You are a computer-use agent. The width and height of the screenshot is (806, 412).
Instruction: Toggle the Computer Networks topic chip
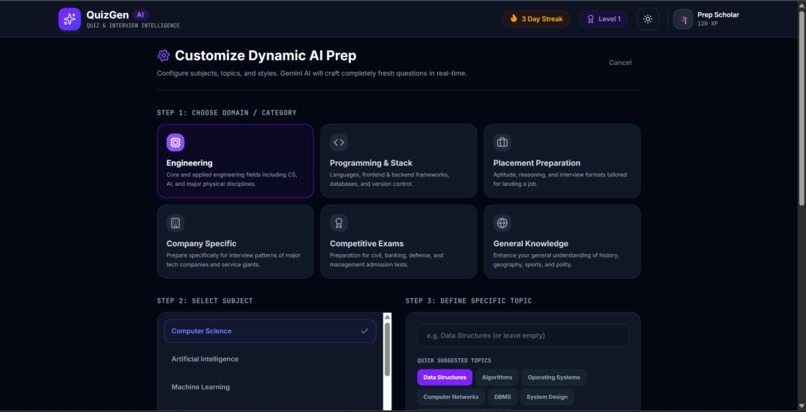tap(451, 397)
